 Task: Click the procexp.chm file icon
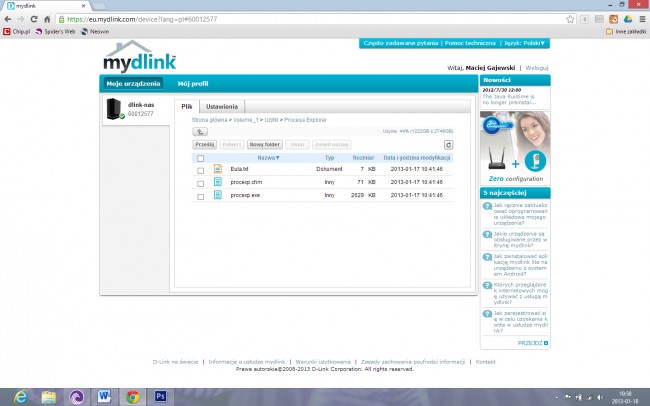click(218, 182)
